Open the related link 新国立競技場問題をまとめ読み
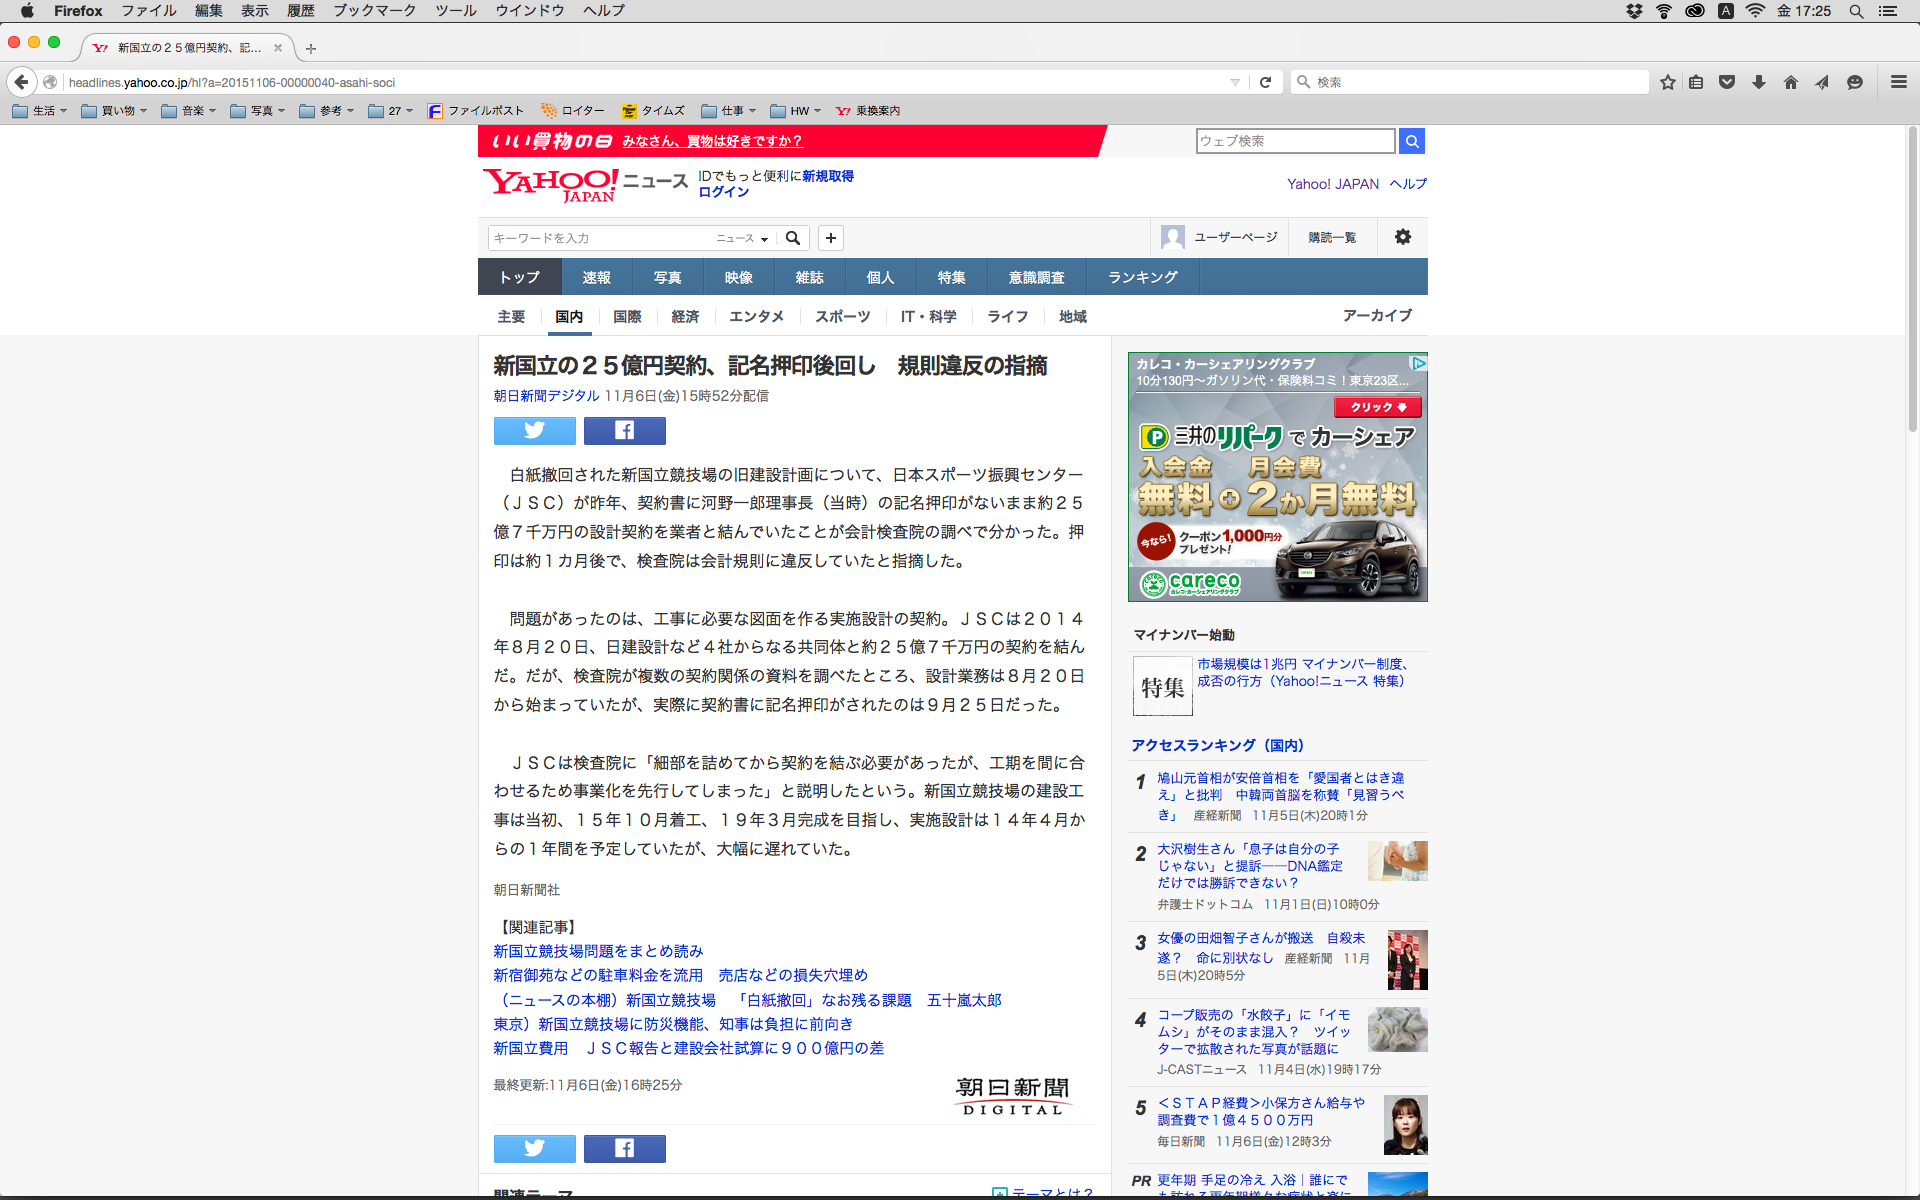This screenshot has height=1200, width=1920. (x=598, y=951)
